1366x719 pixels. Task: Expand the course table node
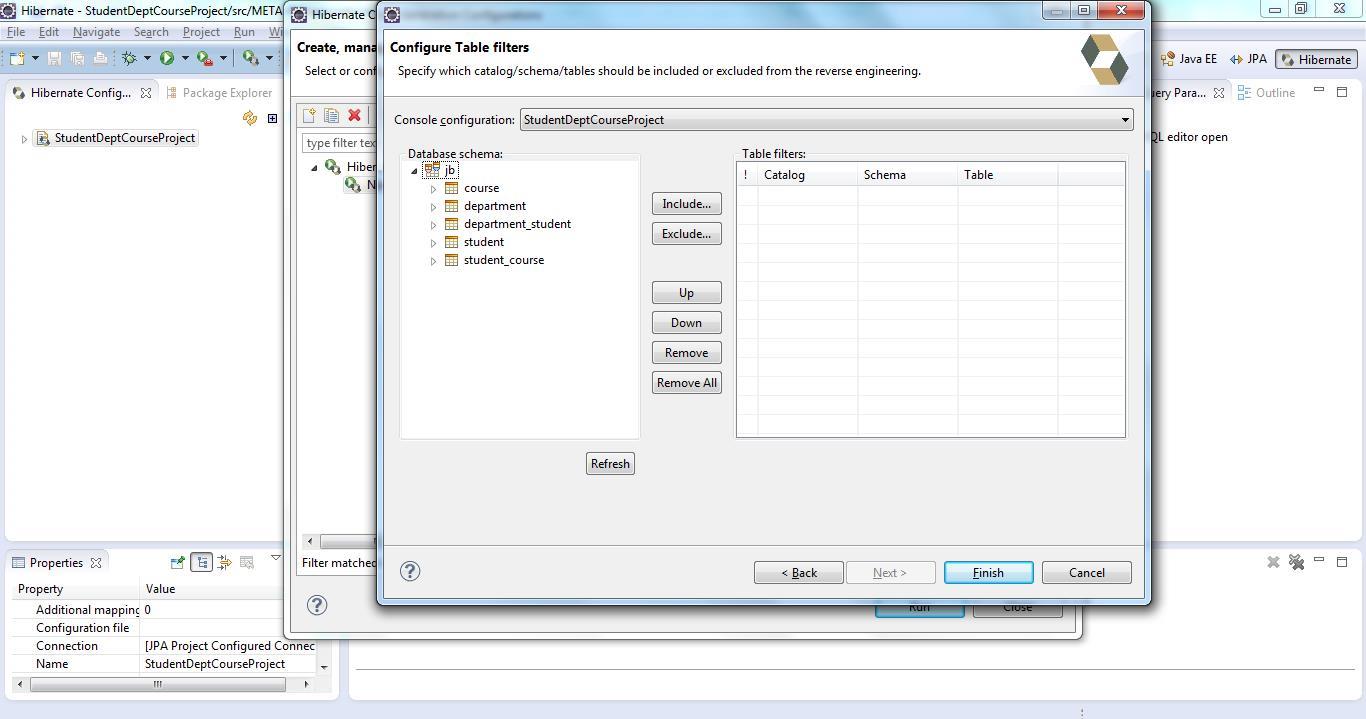tap(434, 189)
